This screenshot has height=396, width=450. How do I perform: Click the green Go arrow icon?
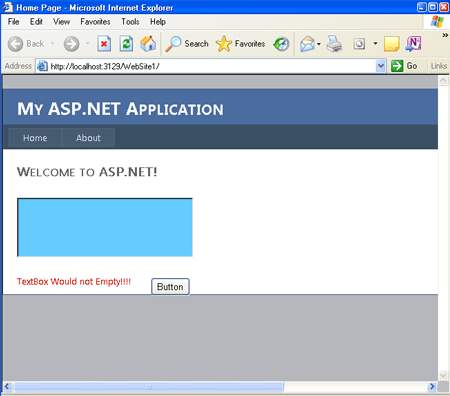click(x=397, y=66)
